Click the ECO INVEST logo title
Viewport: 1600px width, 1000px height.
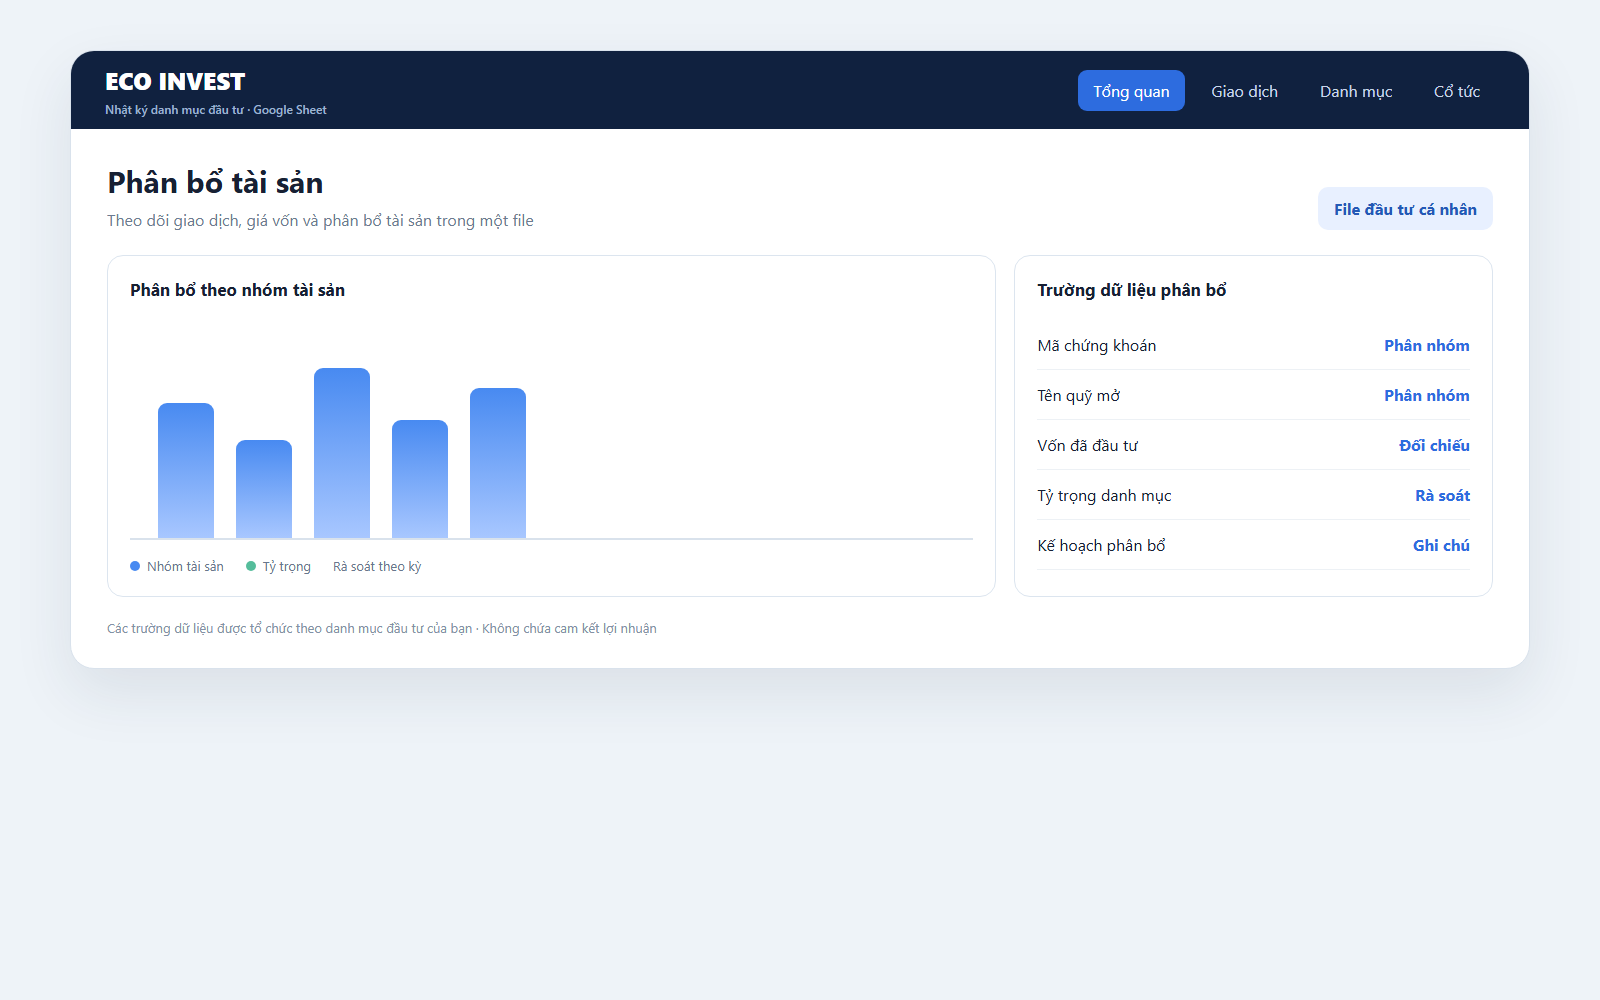point(175,82)
